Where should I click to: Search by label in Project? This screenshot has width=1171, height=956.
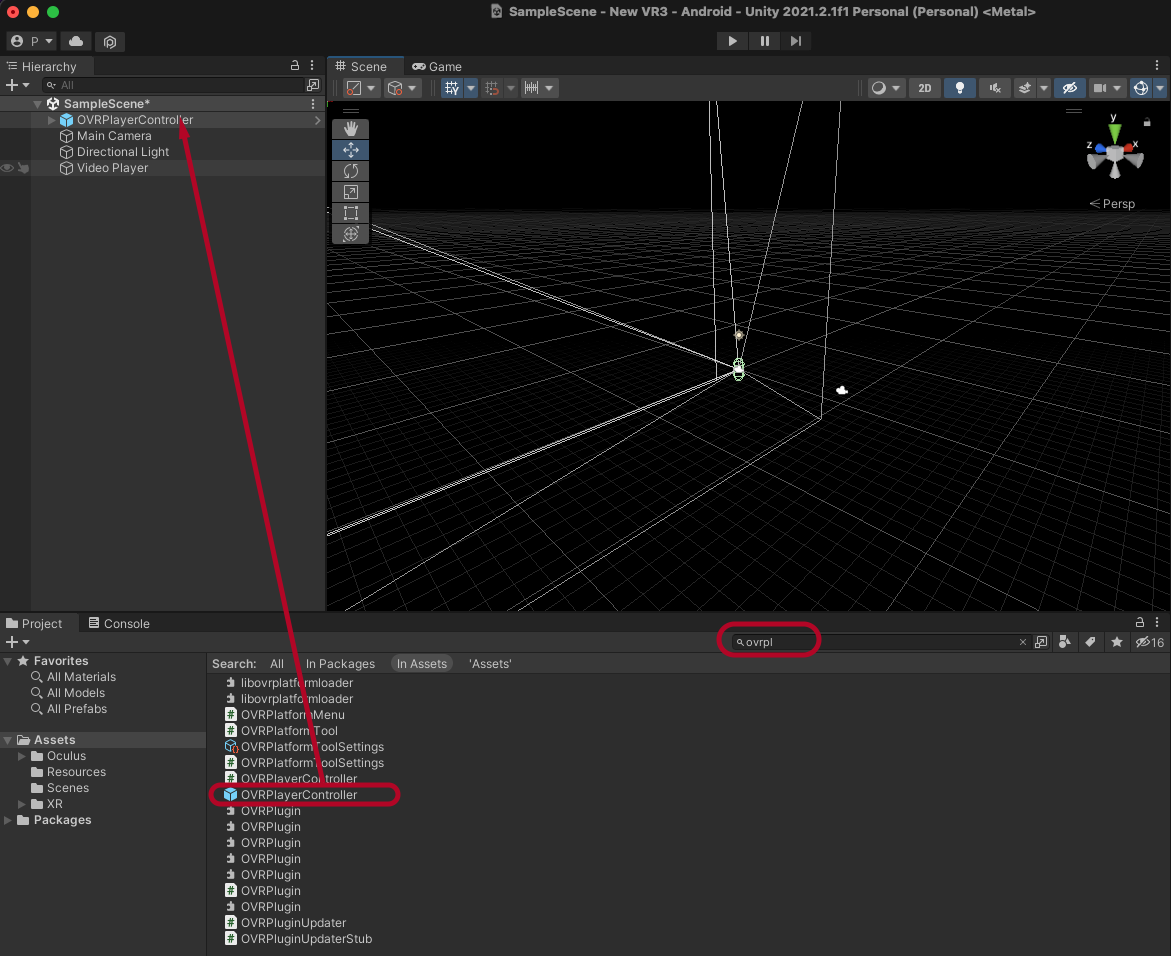[1091, 642]
